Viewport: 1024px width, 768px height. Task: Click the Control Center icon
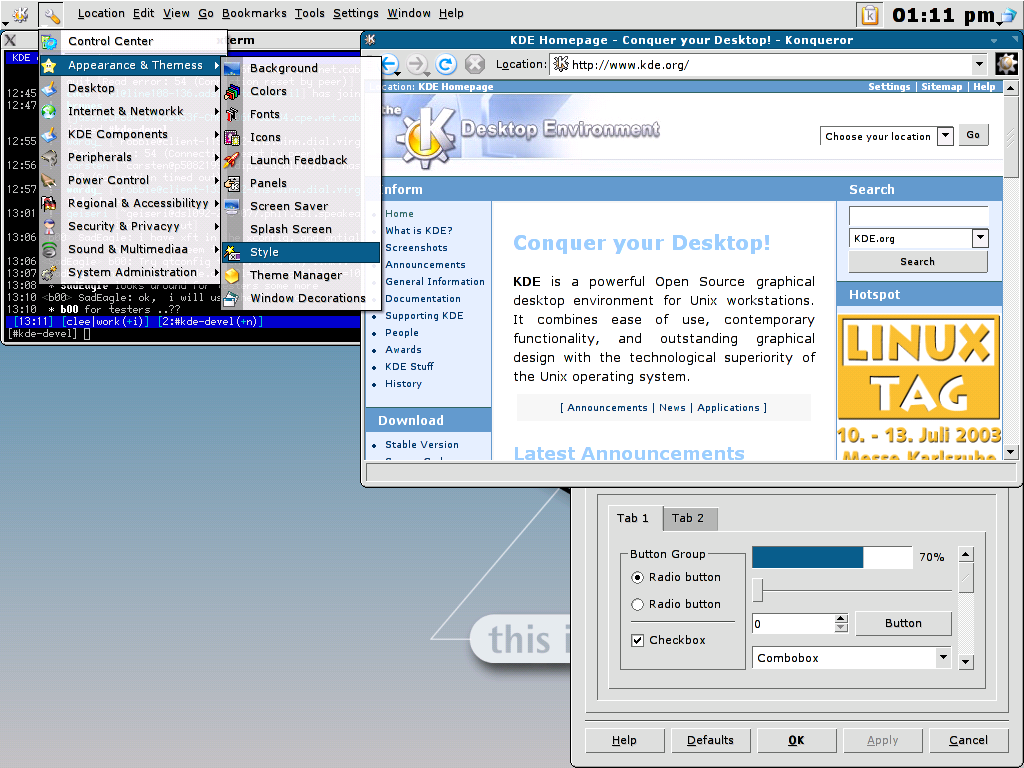coord(50,42)
